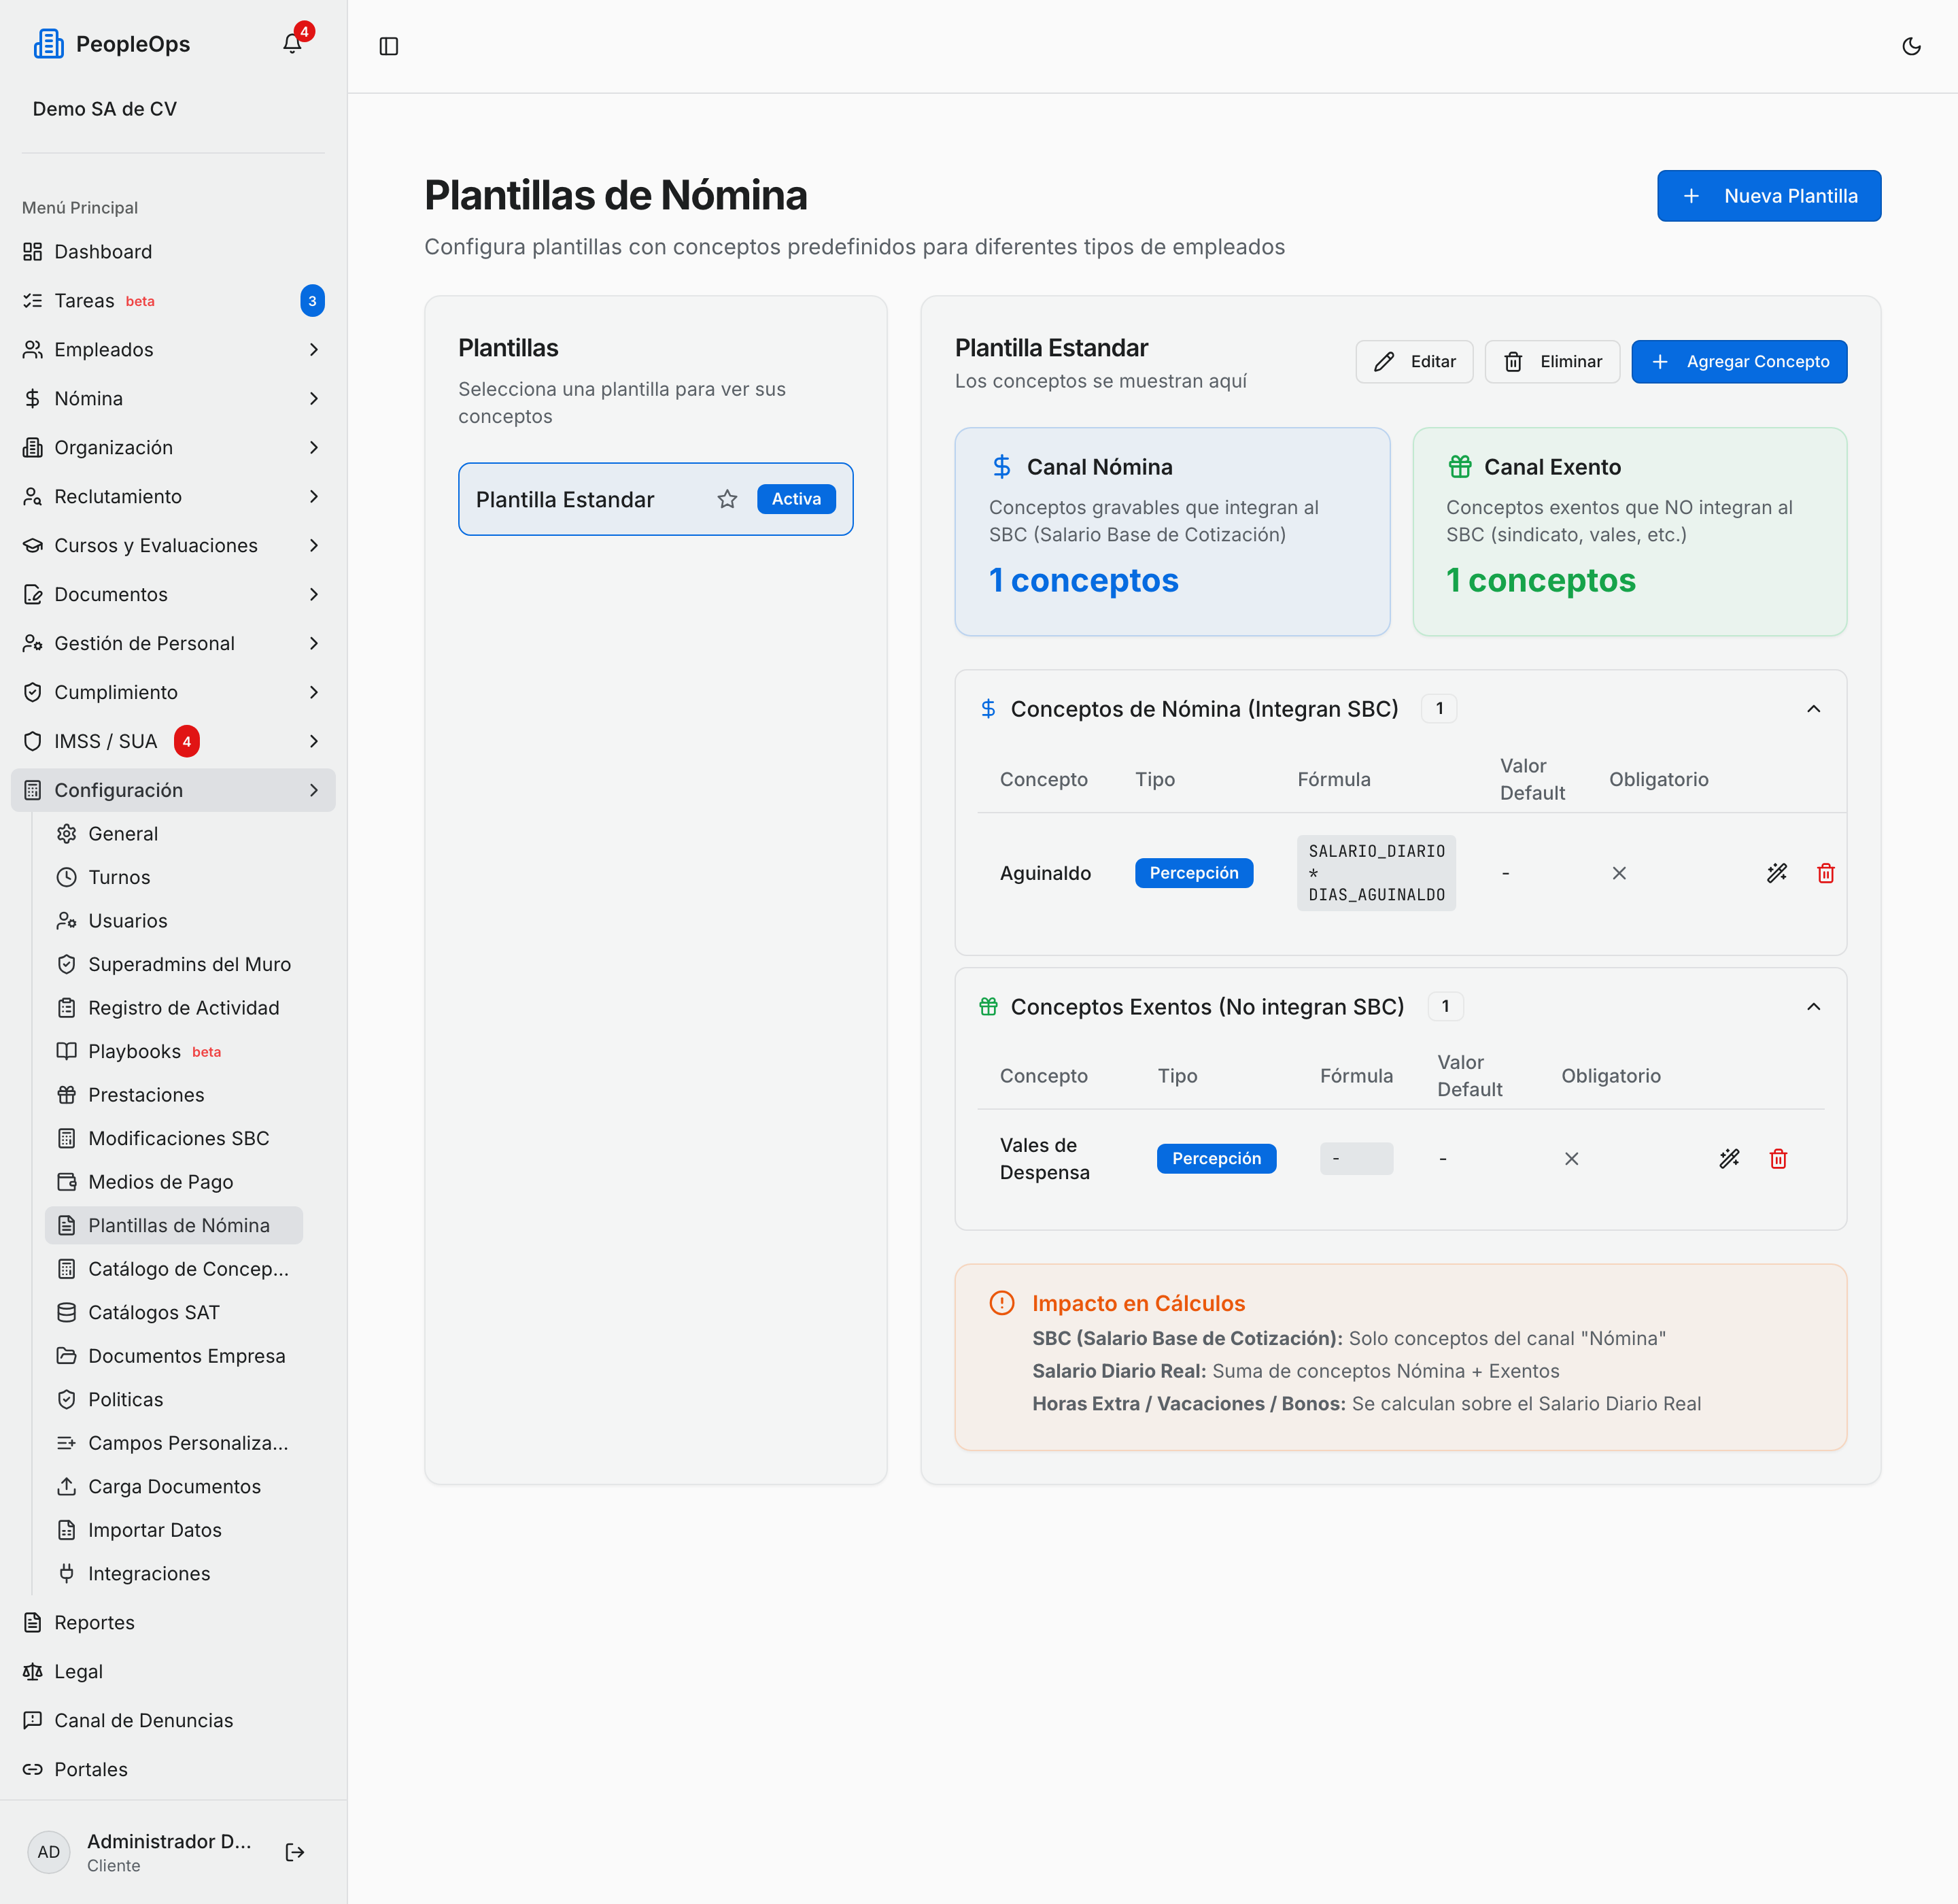Open Integraciones settings
Viewport: 1958px width, 1904px height.
174,1573
